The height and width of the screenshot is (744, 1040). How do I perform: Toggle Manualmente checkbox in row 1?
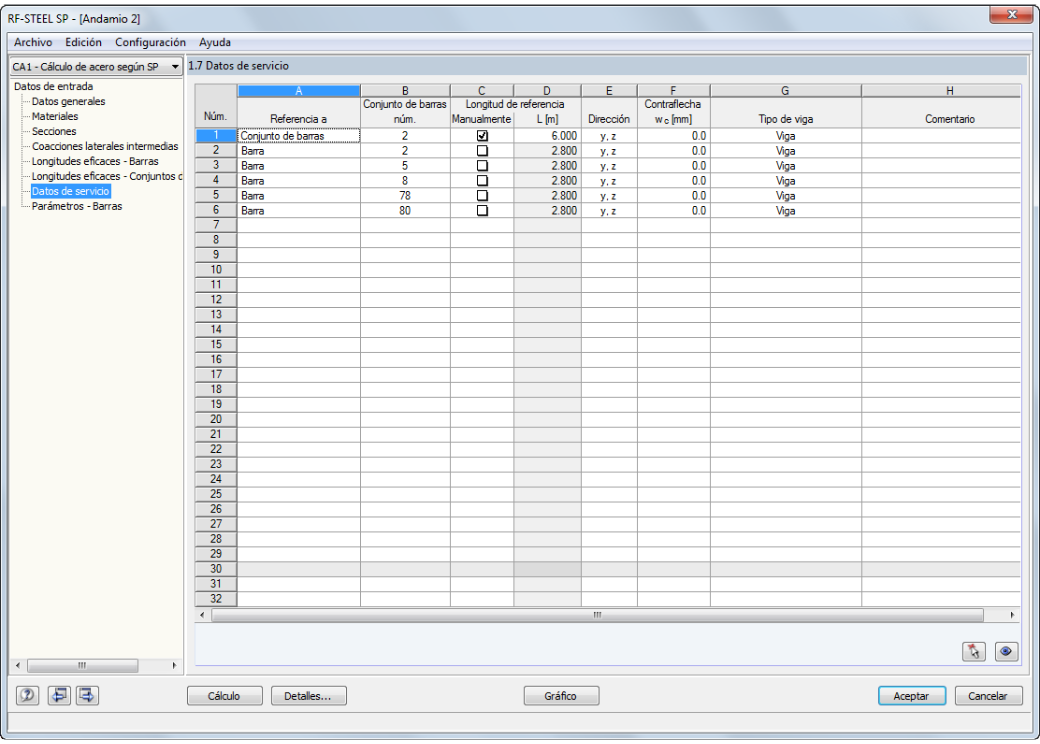(482, 136)
